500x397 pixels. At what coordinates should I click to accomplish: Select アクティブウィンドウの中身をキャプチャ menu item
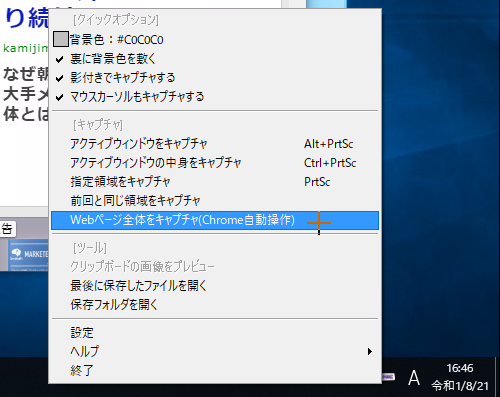click(x=215, y=163)
